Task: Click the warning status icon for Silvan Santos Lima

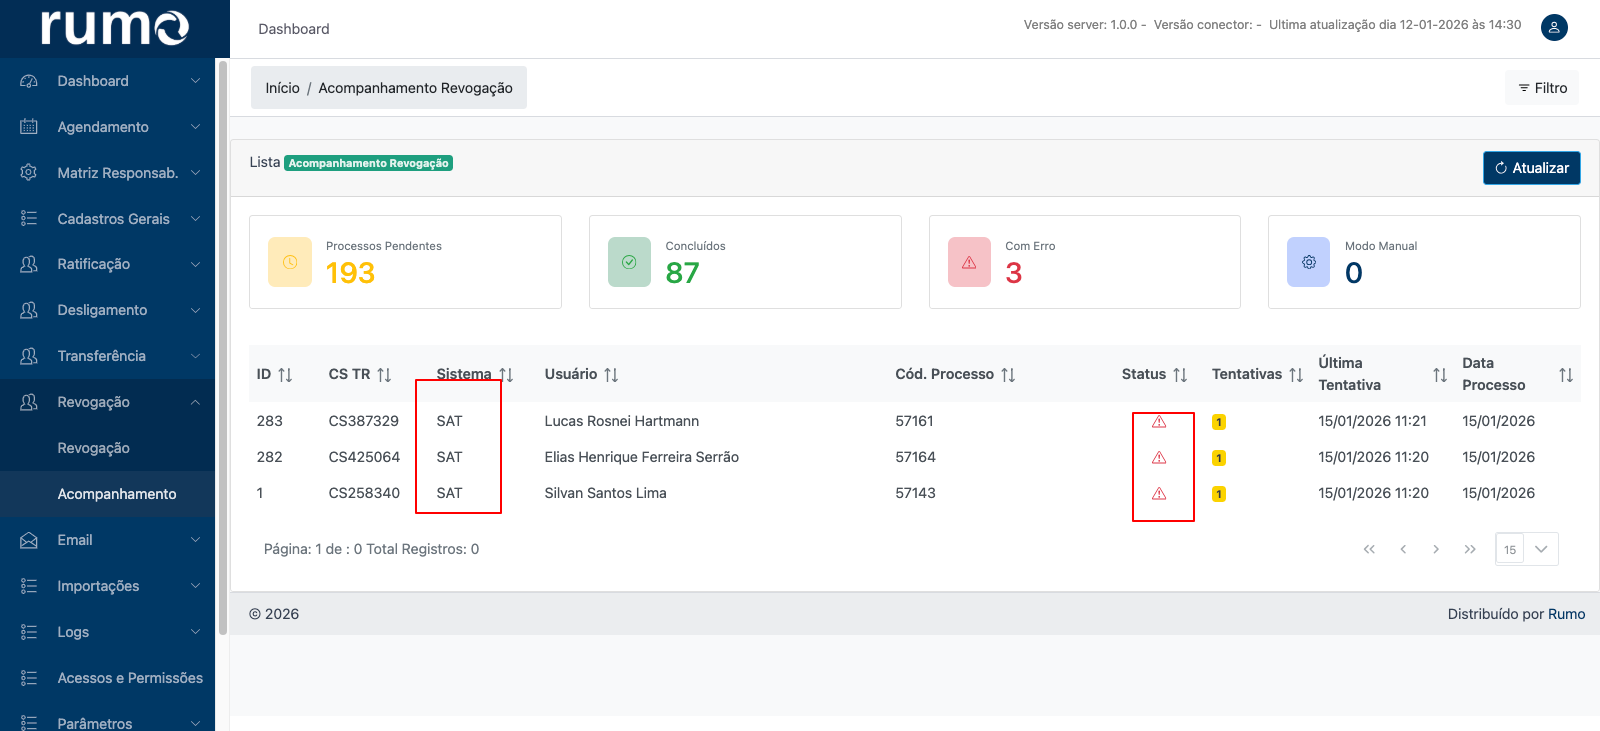Action: pyautogui.click(x=1159, y=494)
